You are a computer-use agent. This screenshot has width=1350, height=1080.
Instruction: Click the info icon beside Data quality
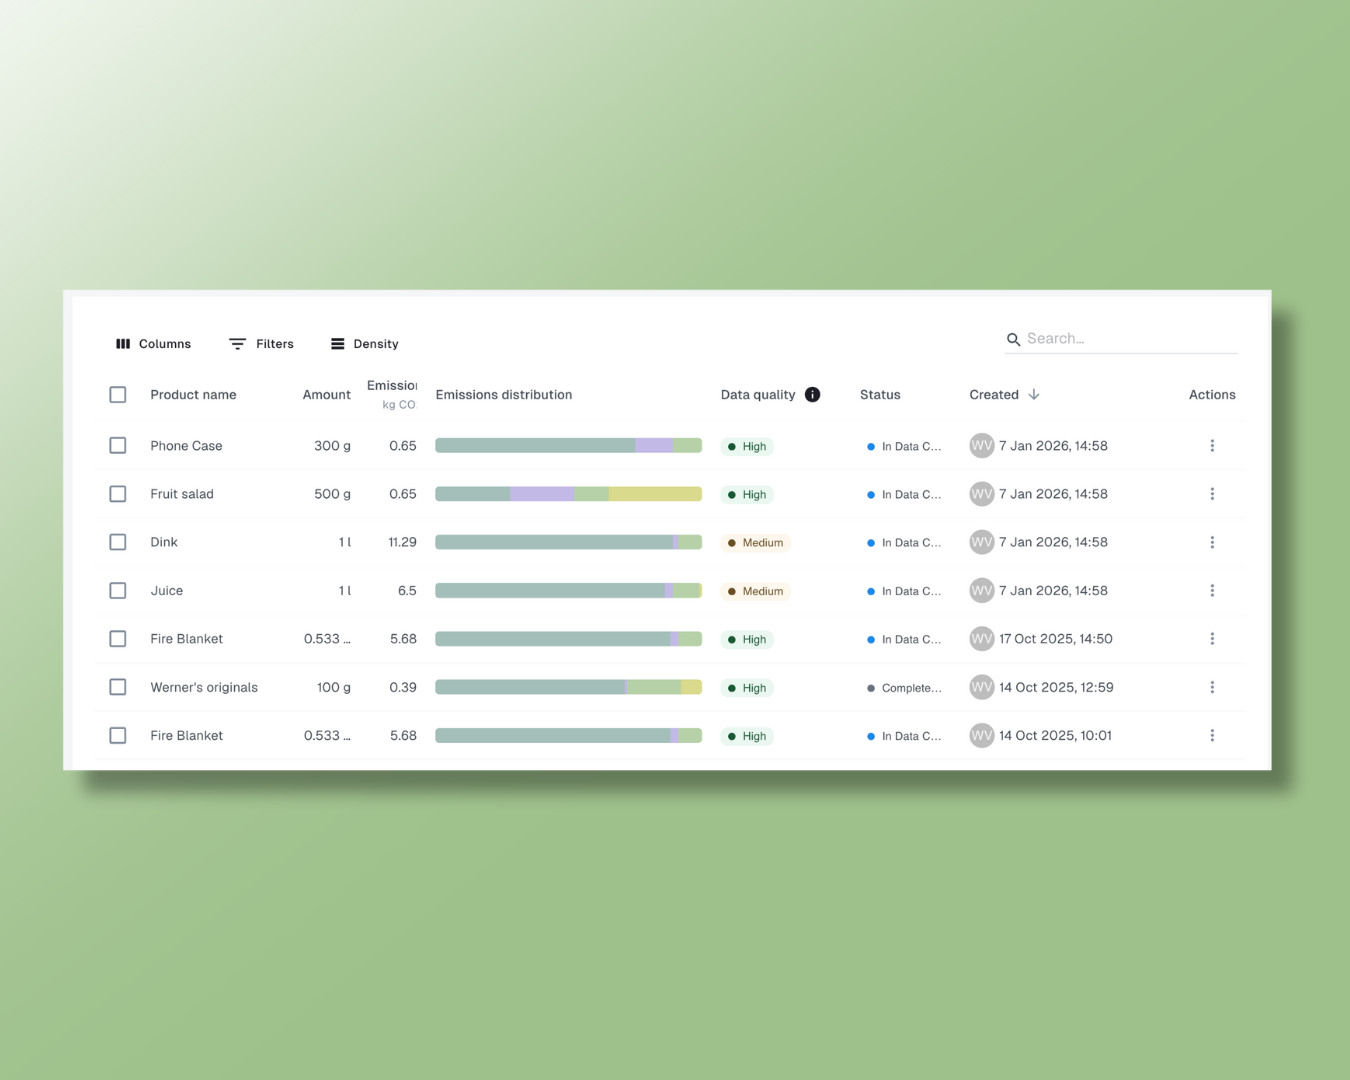812,395
